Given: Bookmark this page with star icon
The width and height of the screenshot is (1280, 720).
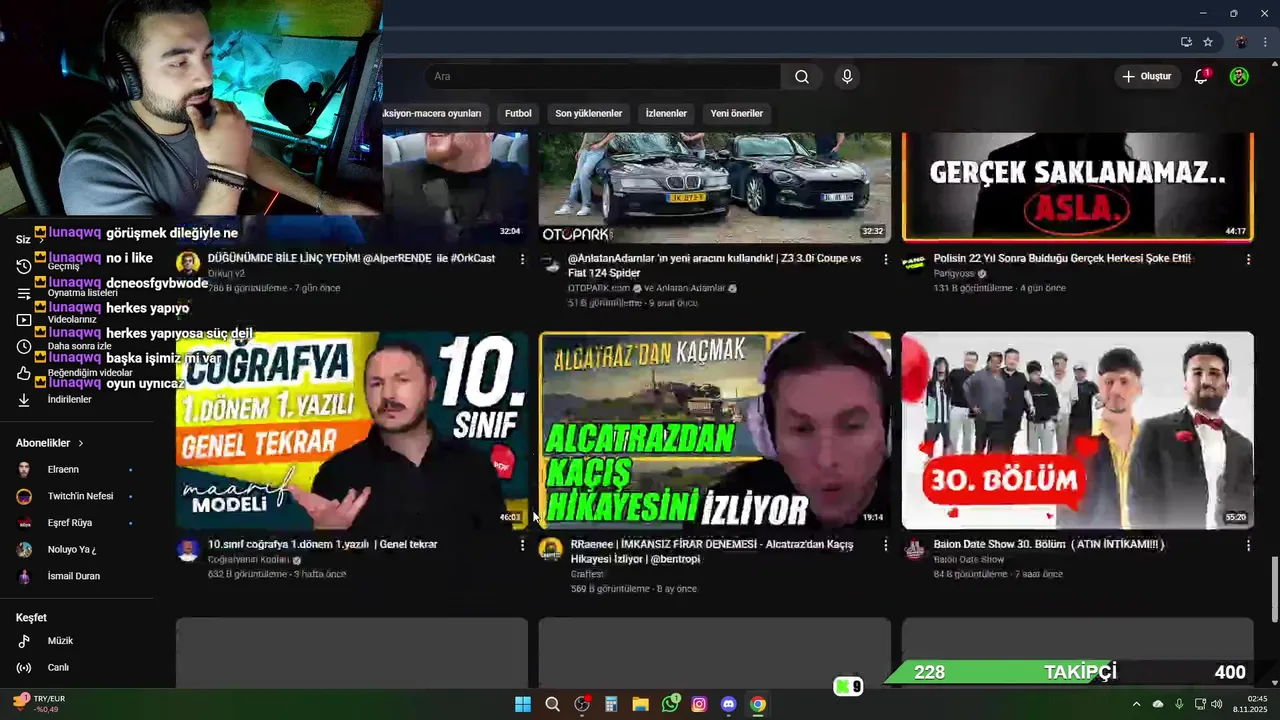Looking at the screenshot, I should 1208,42.
